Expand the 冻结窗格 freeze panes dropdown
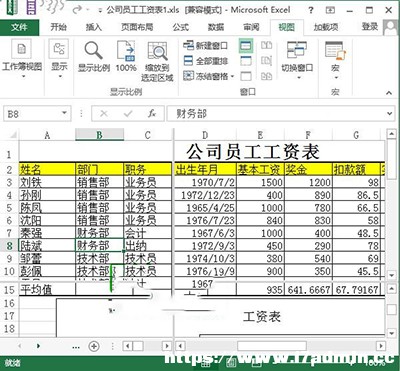Viewport: 400px width, 371px height. (232, 77)
